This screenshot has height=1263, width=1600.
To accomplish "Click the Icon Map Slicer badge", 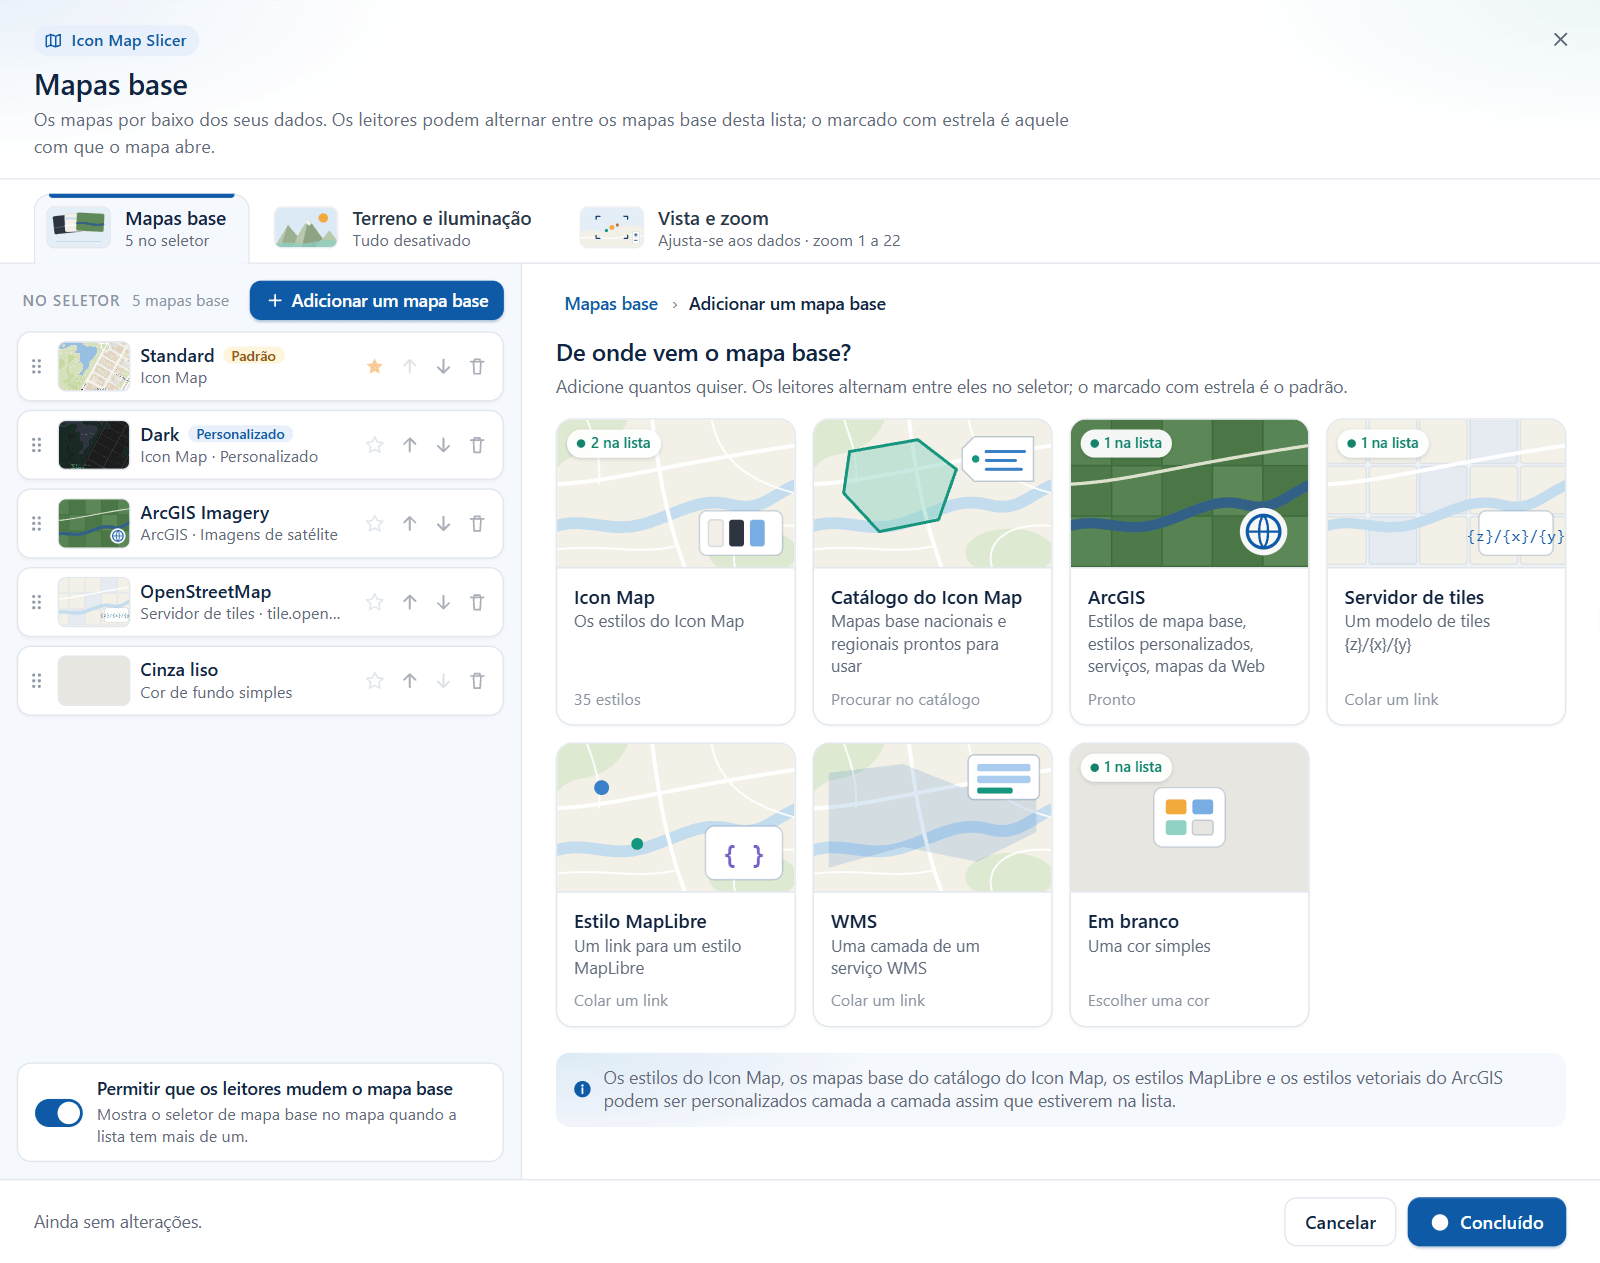I will pos(116,41).
